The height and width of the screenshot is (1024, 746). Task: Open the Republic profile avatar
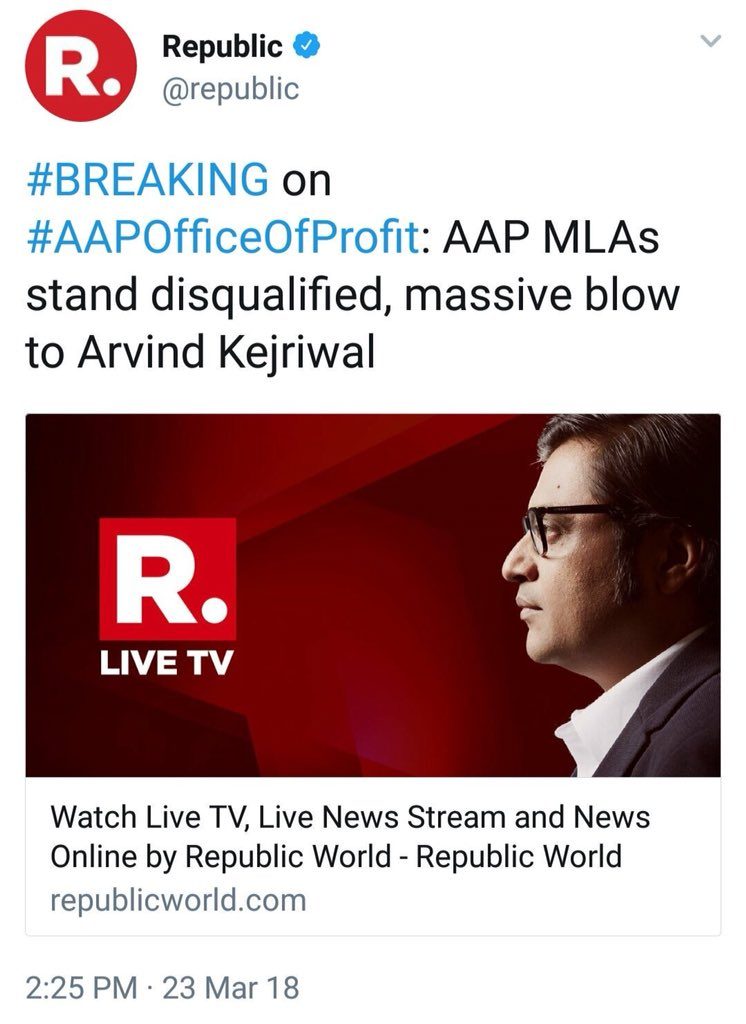(80, 65)
